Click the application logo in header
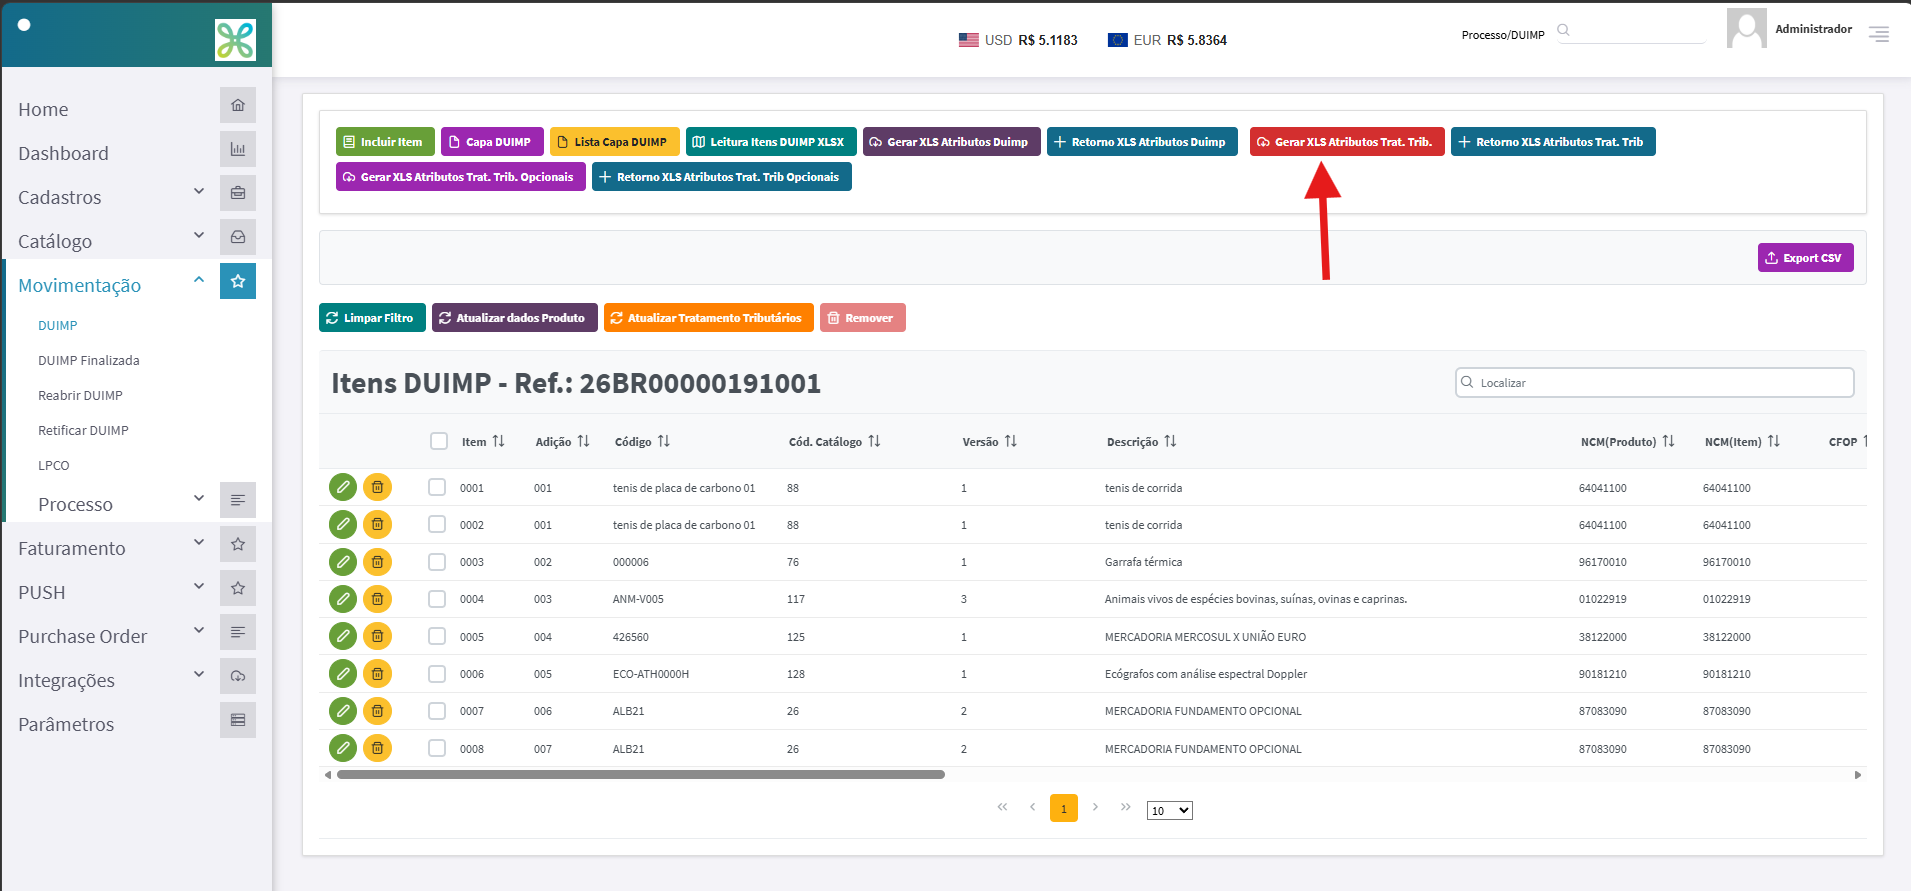Viewport: 1911px width, 891px height. click(x=235, y=40)
